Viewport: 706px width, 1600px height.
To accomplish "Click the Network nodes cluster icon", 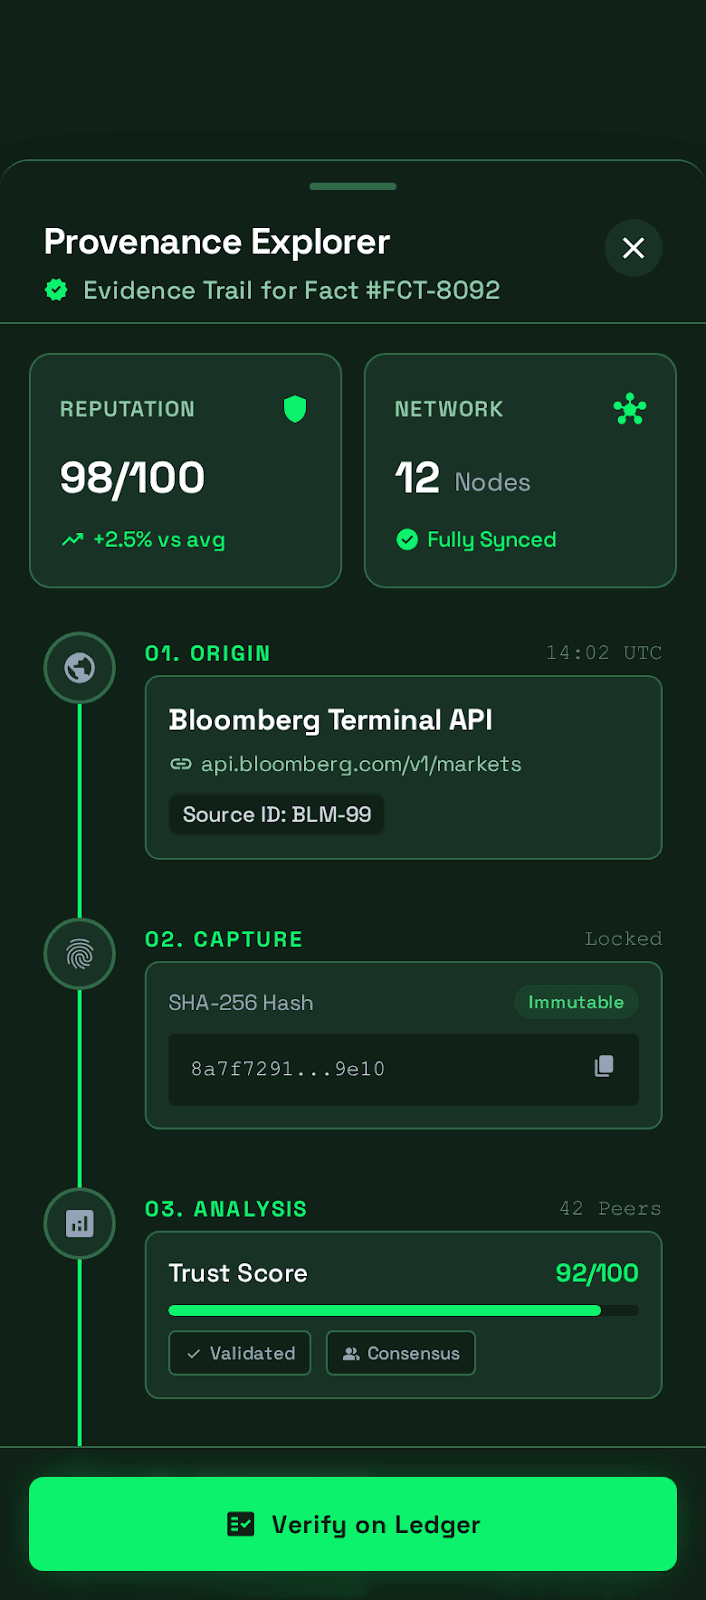I will pyautogui.click(x=630, y=409).
